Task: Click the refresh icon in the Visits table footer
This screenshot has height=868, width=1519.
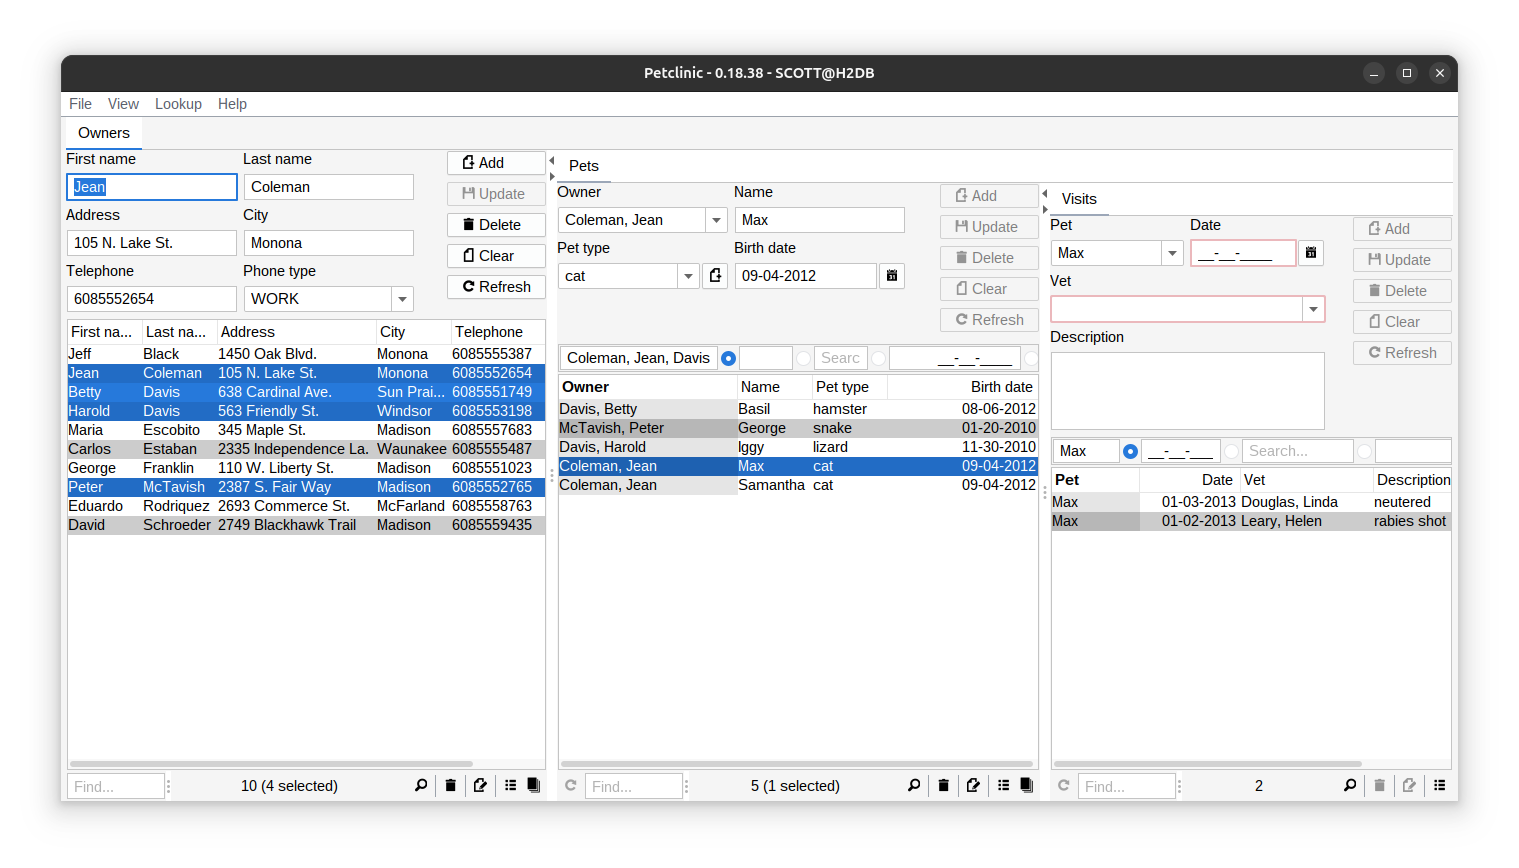Action: [x=1063, y=786]
